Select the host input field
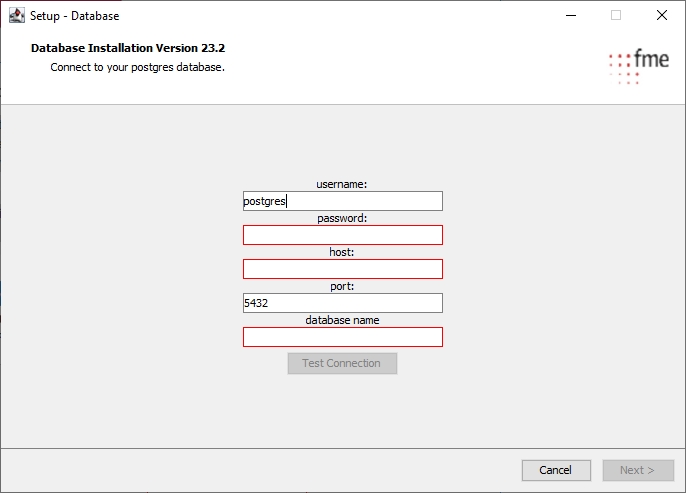Screen dimensions: 686x493 click(x=342, y=269)
